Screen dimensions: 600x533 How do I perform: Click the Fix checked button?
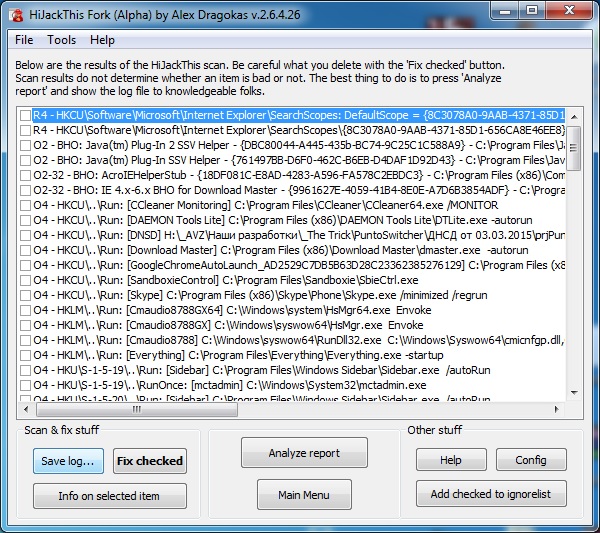(150, 461)
